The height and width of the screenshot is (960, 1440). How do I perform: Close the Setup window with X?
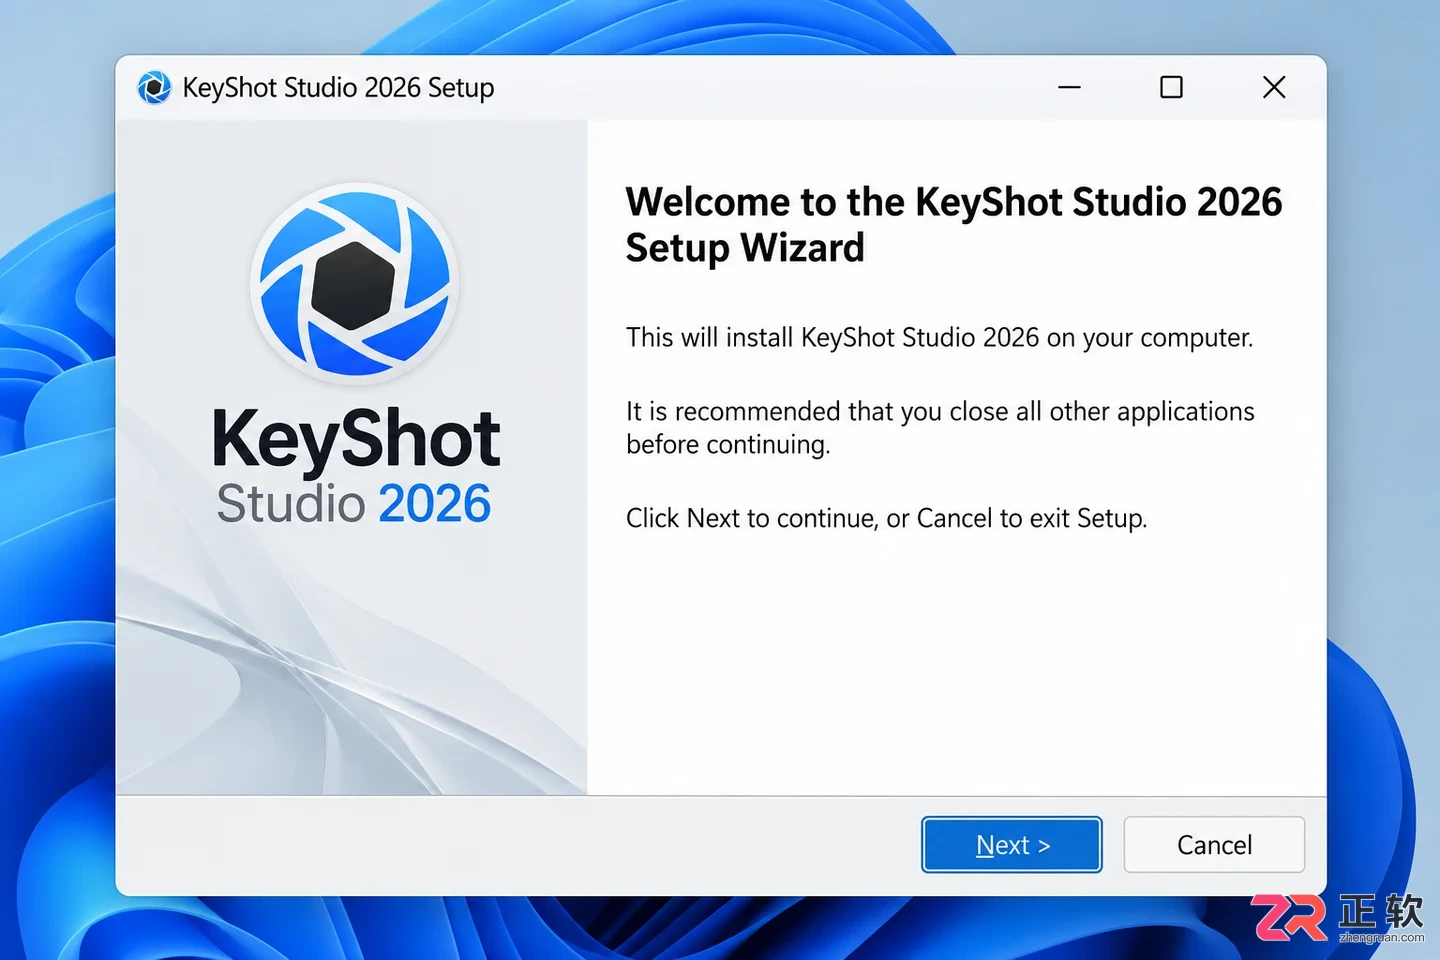coord(1274,87)
